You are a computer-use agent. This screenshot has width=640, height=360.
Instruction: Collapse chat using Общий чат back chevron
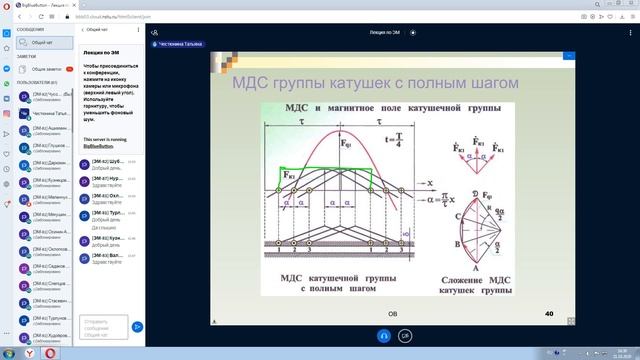tap(94, 29)
